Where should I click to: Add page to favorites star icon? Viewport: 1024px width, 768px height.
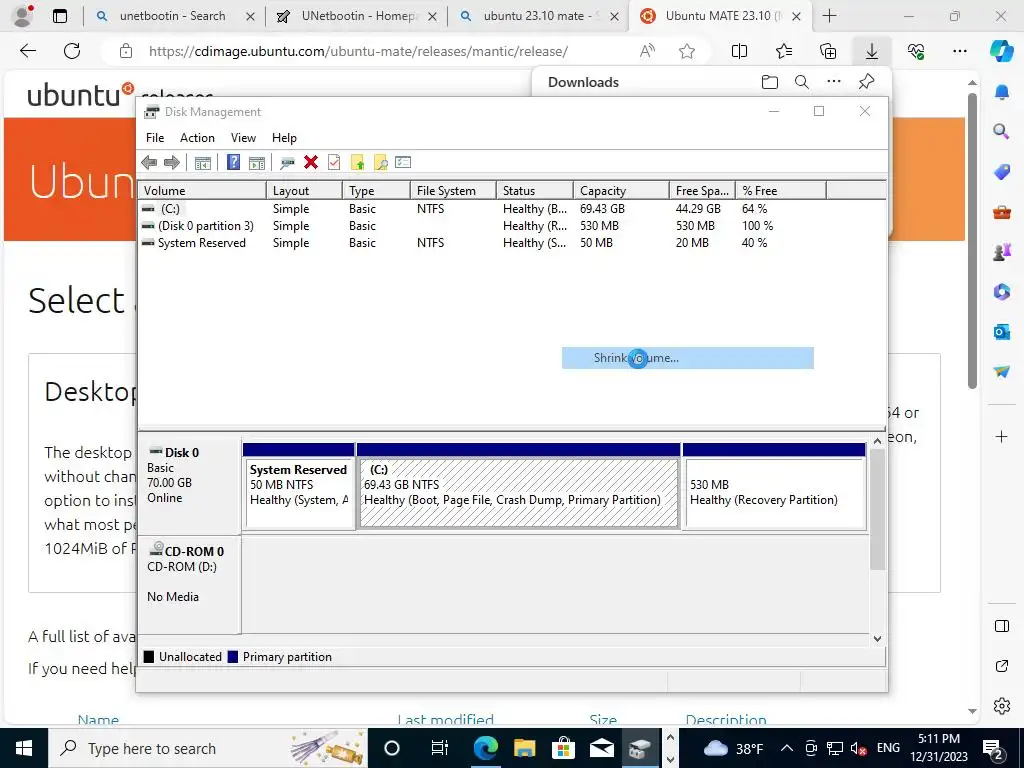(686, 51)
